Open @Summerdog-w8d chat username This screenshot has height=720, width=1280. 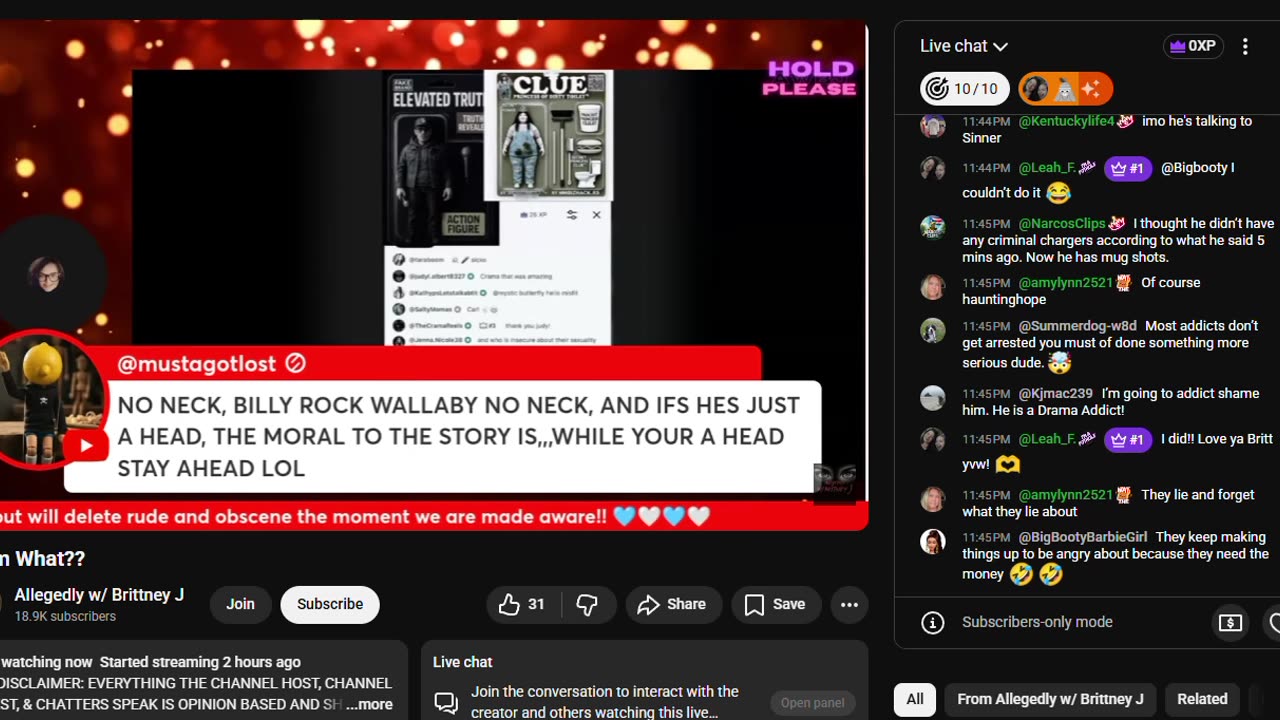(x=1077, y=326)
